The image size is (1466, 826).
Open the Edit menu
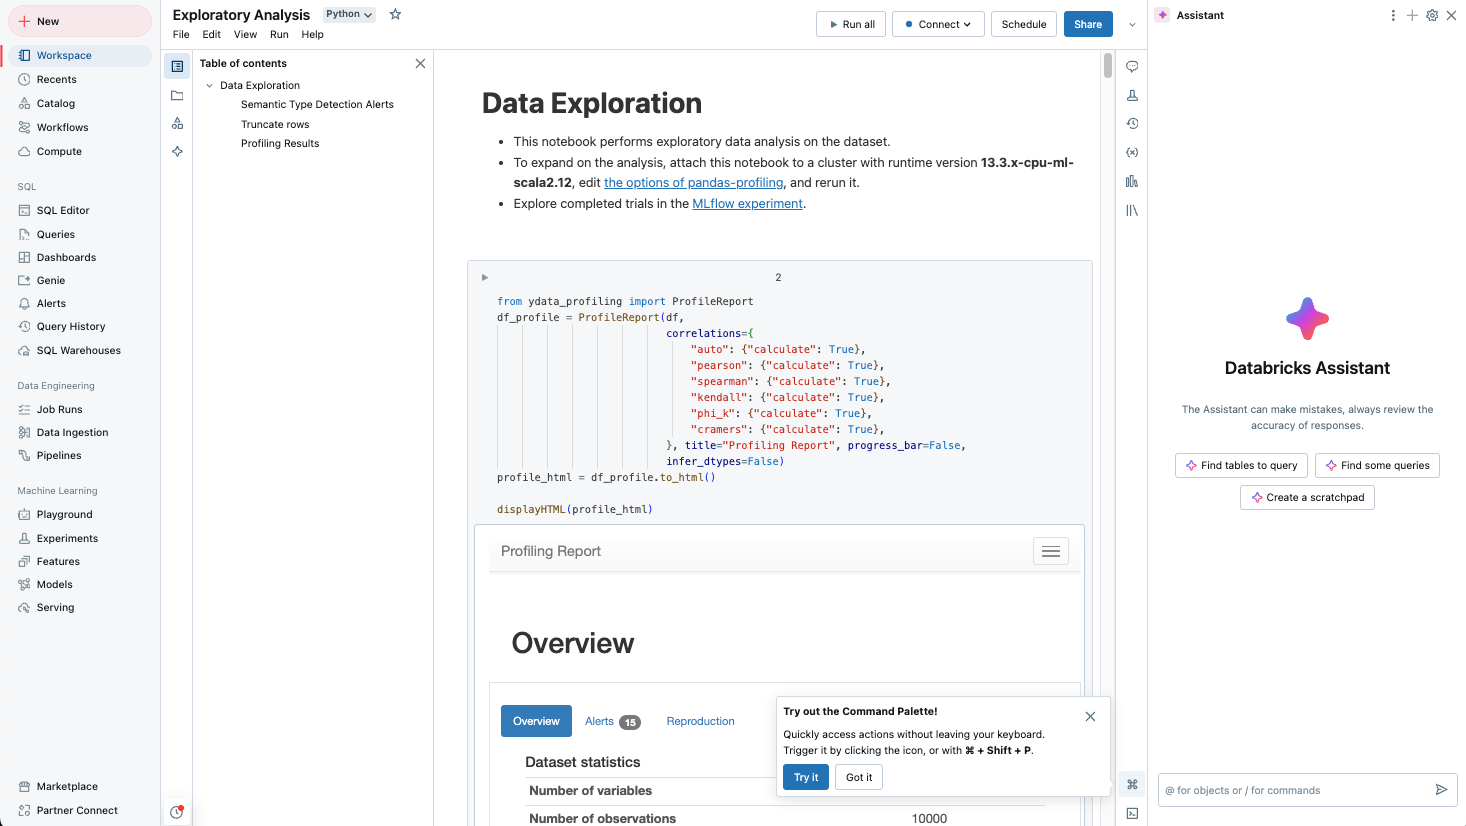point(211,34)
